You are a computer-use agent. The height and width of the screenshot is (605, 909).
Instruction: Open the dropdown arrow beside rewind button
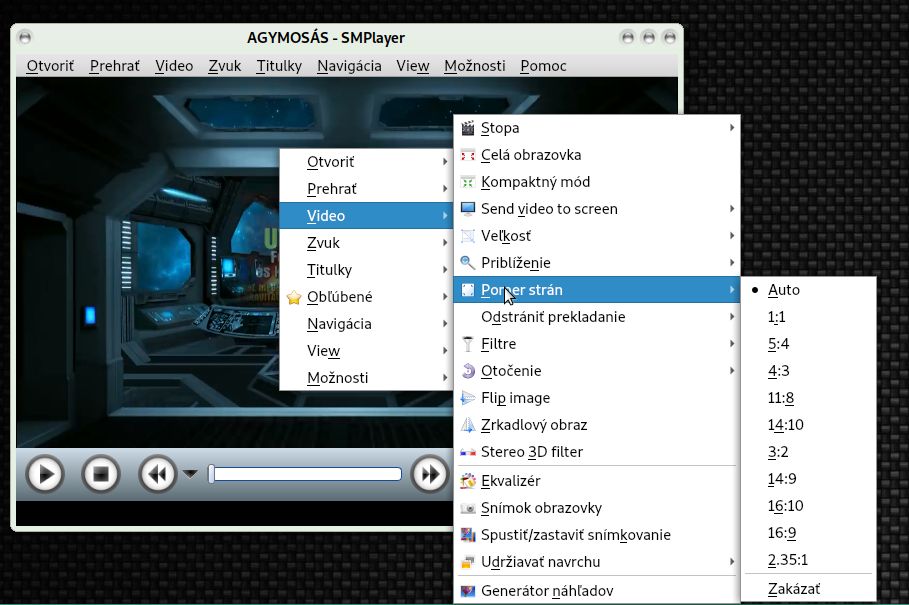pyautogui.click(x=190, y=474)
